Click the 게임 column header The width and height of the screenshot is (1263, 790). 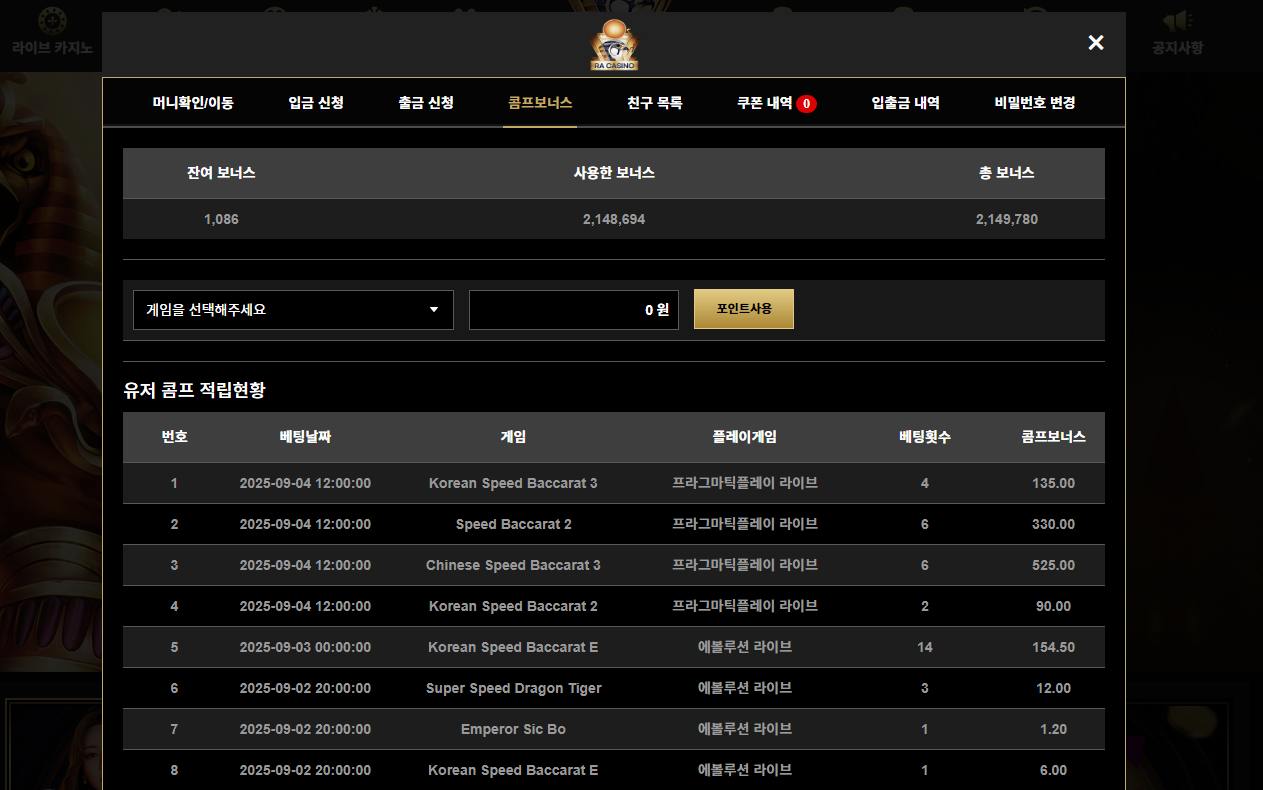[x=513, y=437]
